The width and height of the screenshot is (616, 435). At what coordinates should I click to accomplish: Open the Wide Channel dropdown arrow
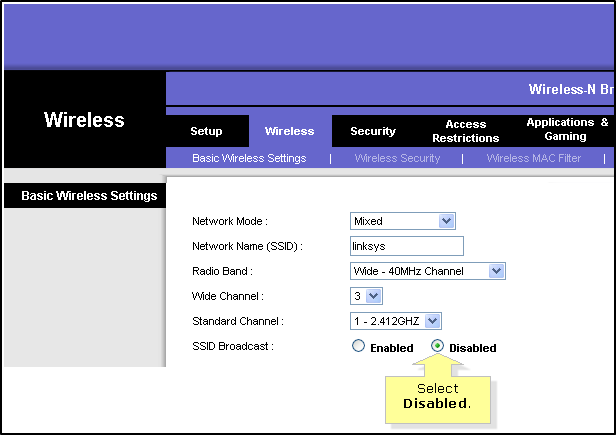click(374, 296)
